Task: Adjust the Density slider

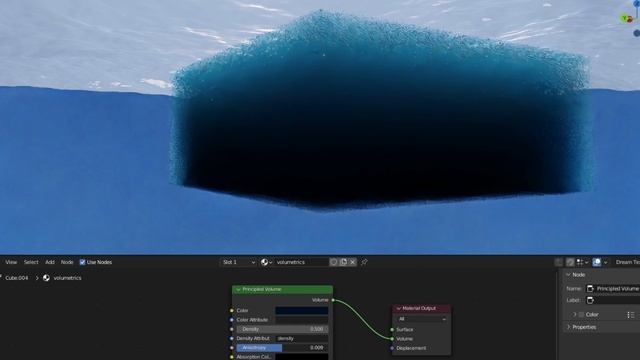Action: (282, 329)
